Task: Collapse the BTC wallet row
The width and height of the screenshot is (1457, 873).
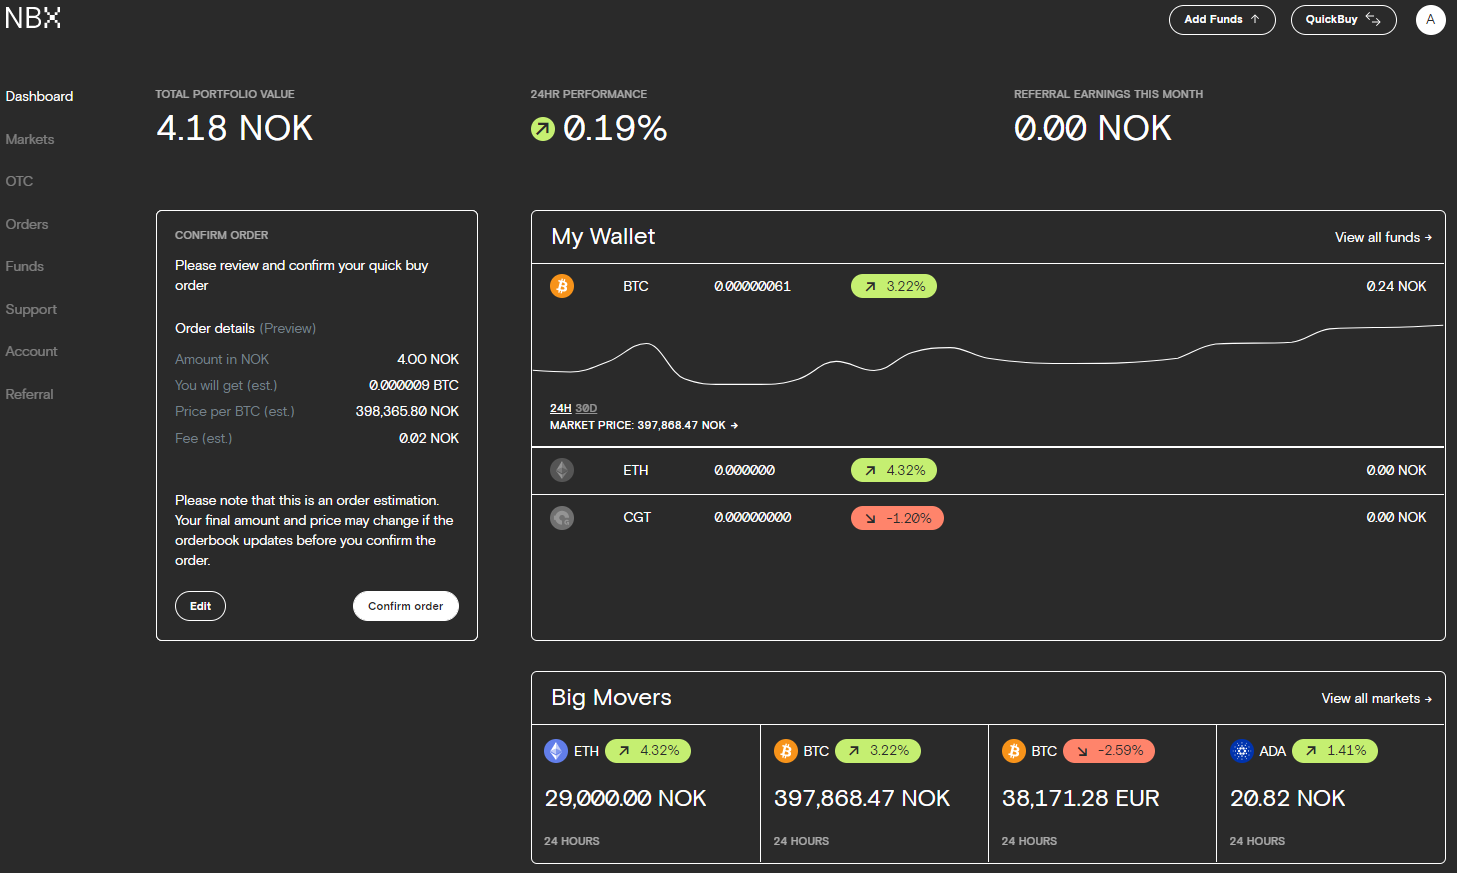Action: [x=1100, y=286]
